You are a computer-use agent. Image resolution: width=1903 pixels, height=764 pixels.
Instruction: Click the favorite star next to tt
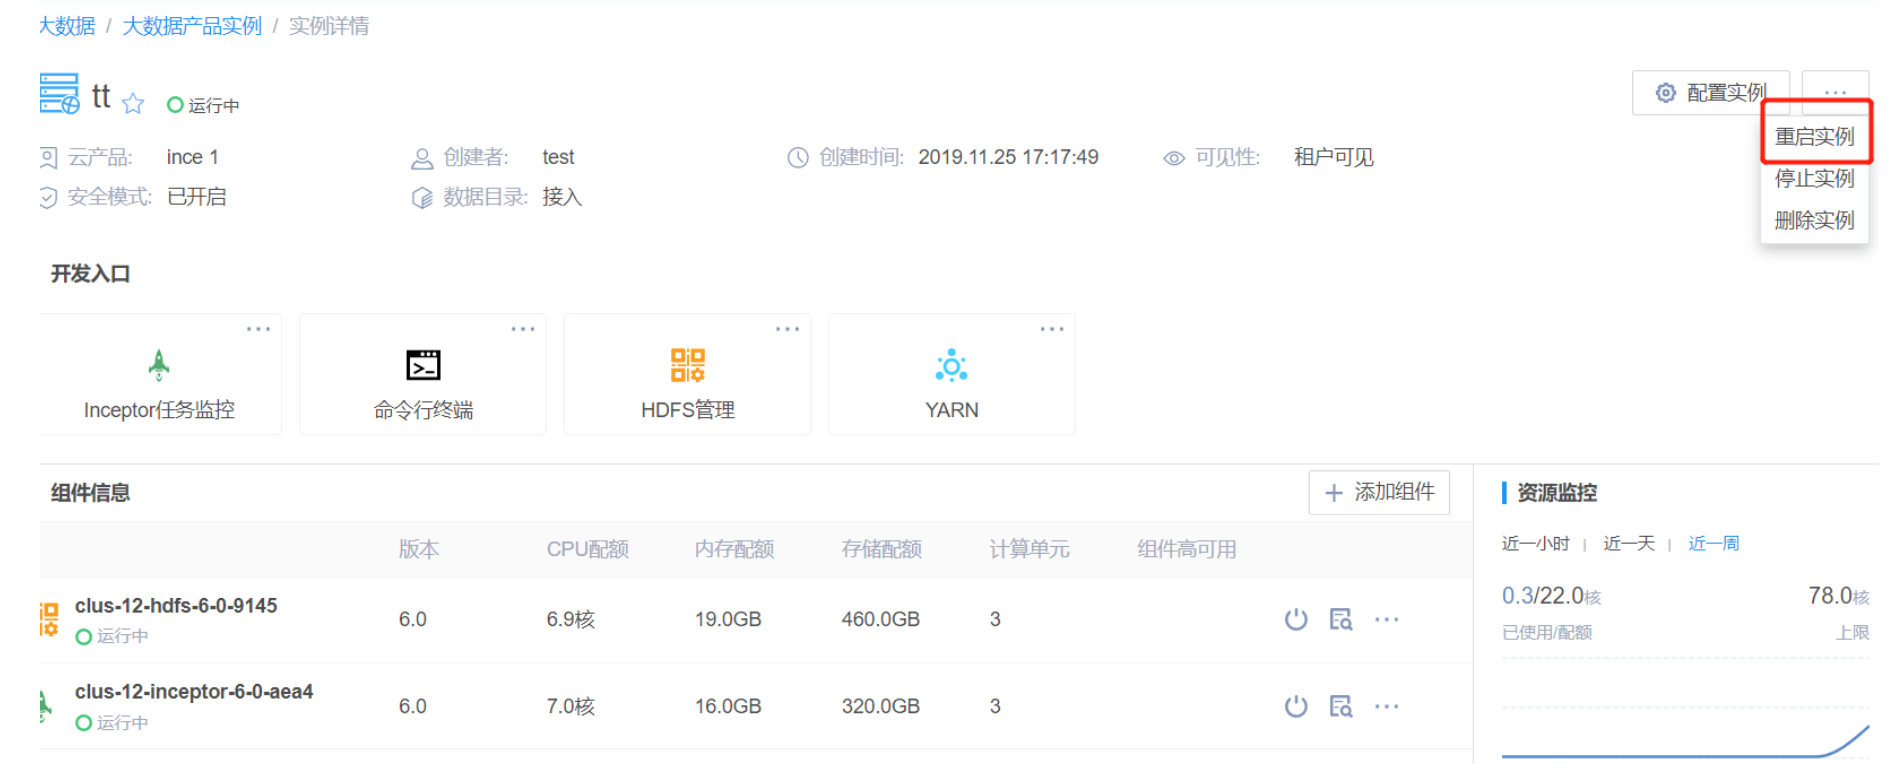[x=133, y=104]
